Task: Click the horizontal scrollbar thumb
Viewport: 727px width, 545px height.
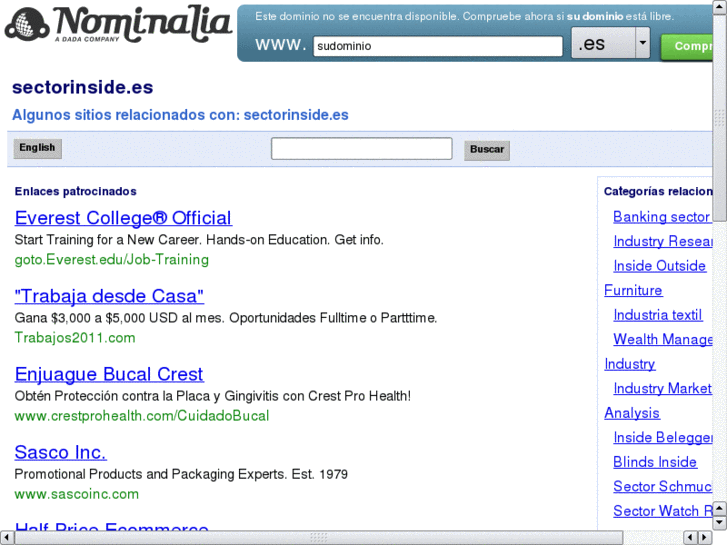Action: coord(318,538)
